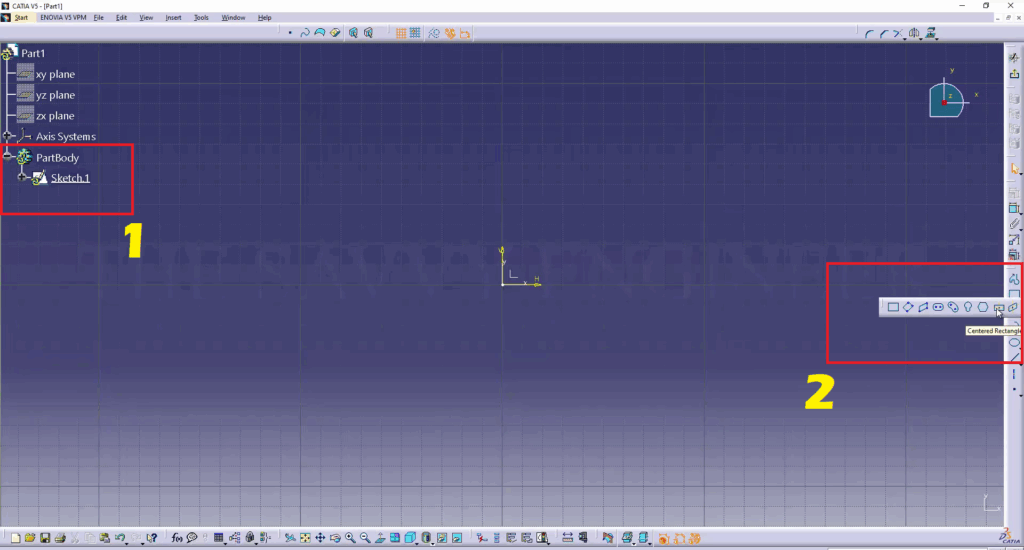
Task: Collapse the PartBody tree node
Action: [8, 157]
